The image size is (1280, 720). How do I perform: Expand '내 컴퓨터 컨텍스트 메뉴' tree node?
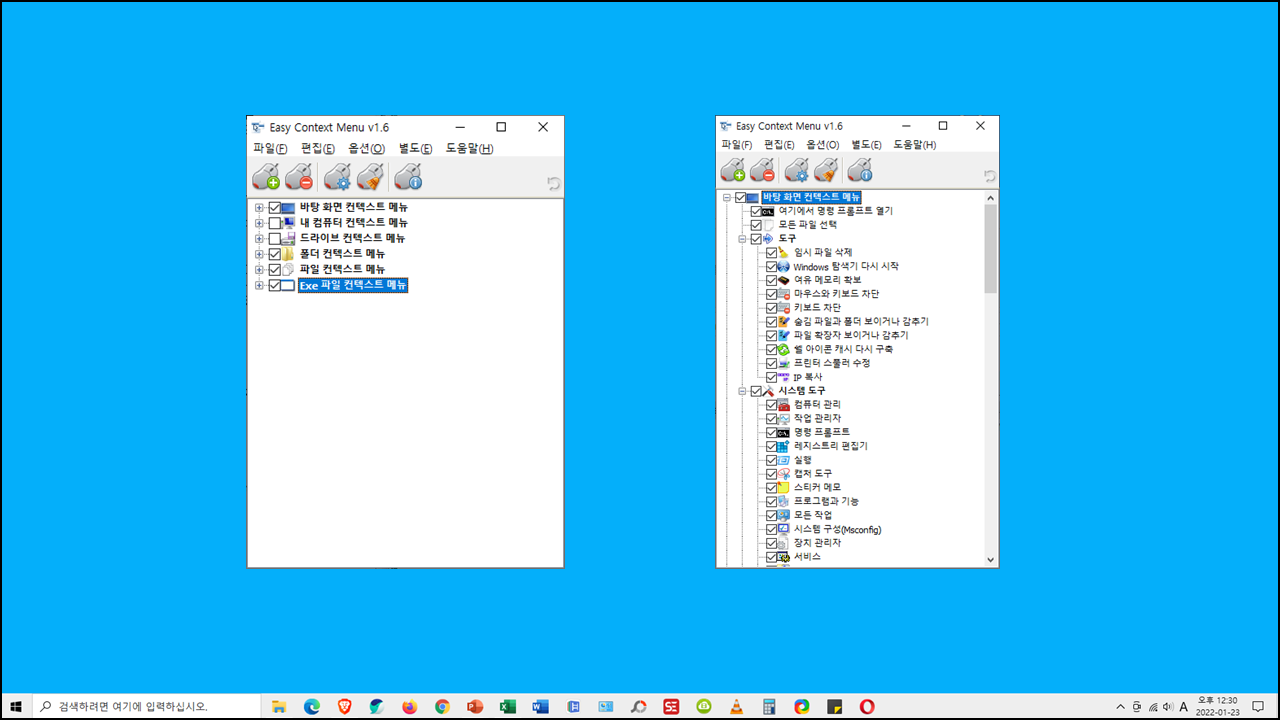[x=259, y=223]
